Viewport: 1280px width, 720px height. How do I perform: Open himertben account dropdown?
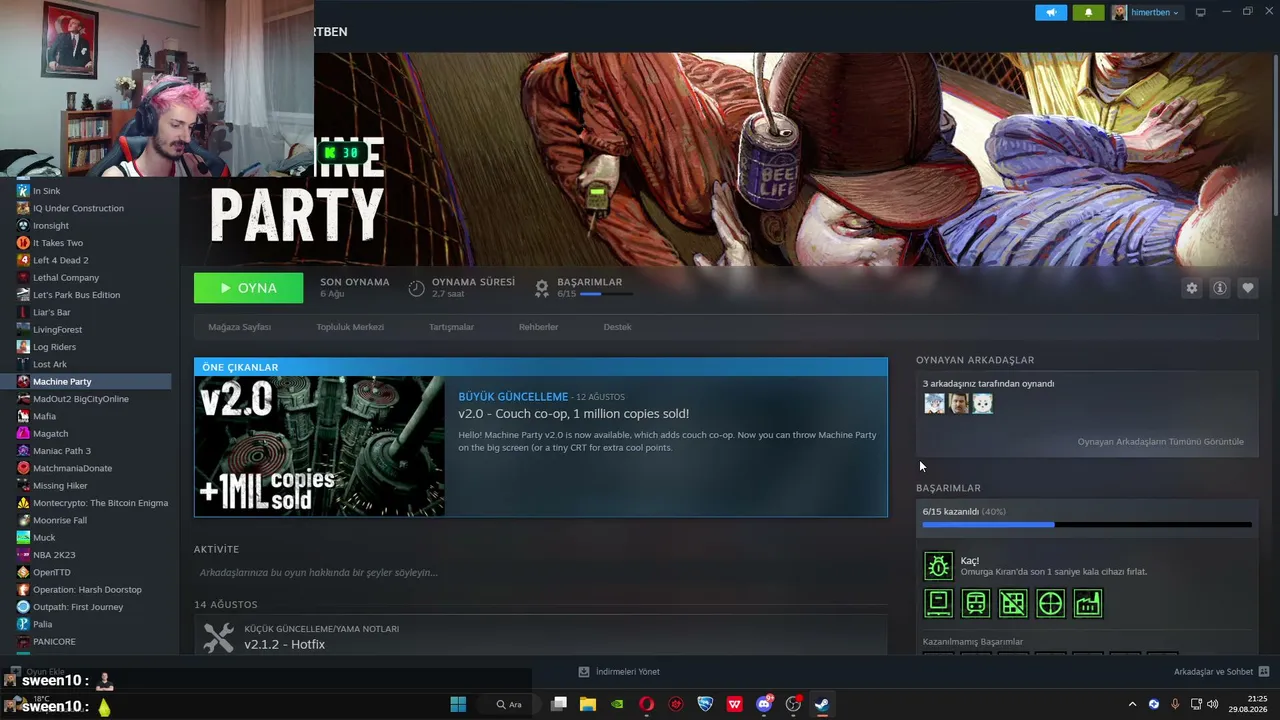tap(1146, 12)
